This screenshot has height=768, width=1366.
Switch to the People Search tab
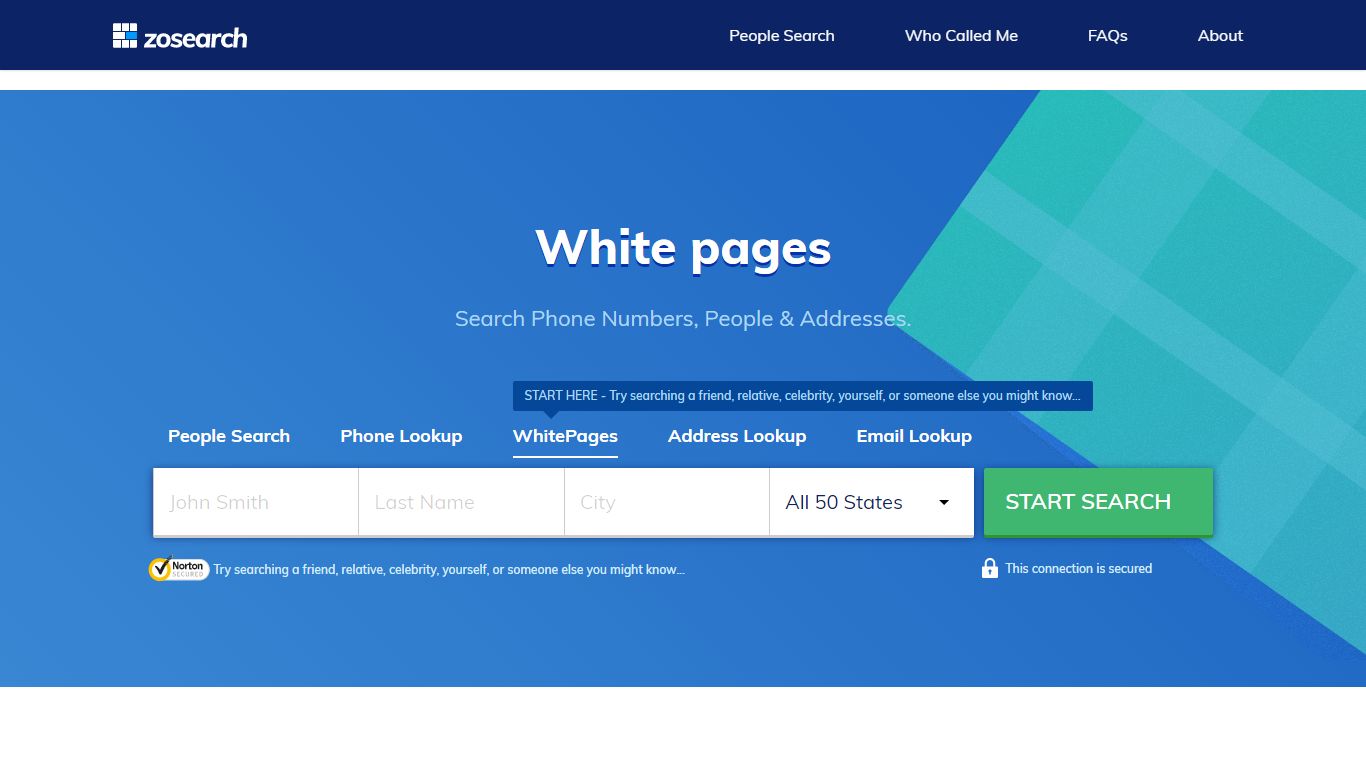coord(229,436)
